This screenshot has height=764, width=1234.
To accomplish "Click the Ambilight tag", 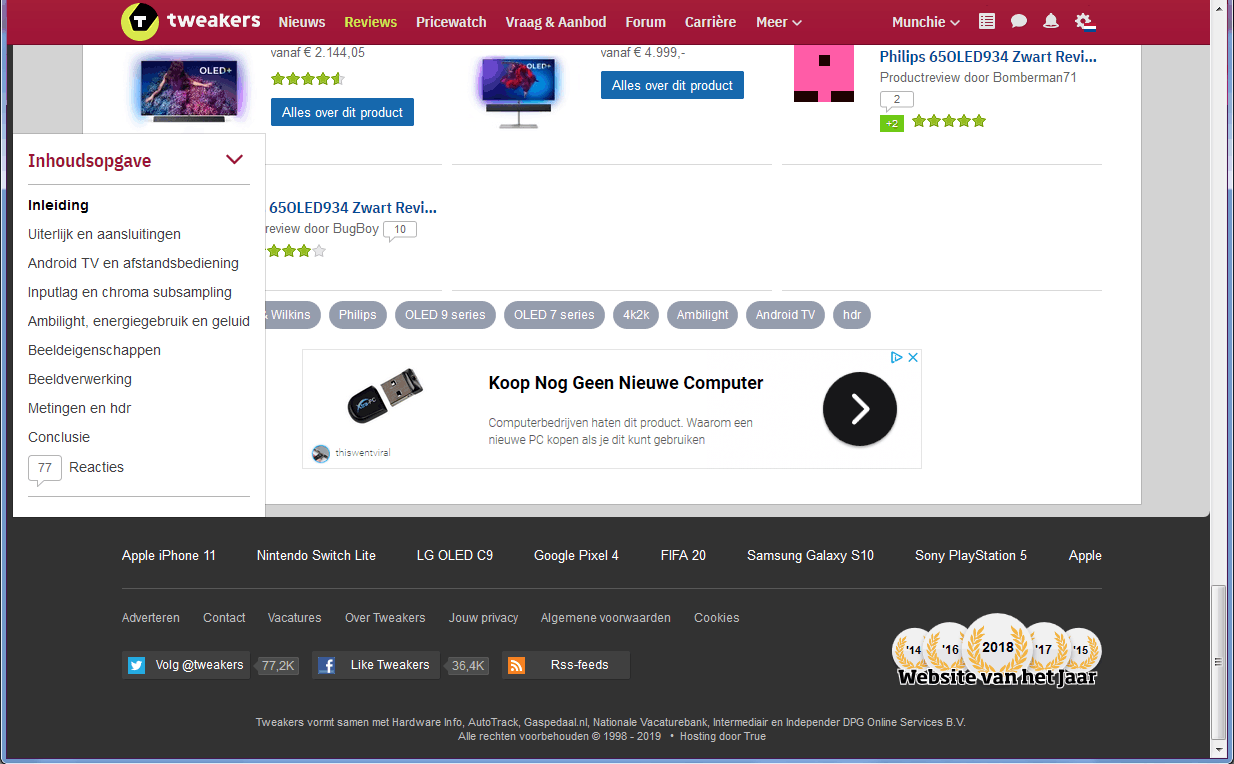I will tap(702, 315).
